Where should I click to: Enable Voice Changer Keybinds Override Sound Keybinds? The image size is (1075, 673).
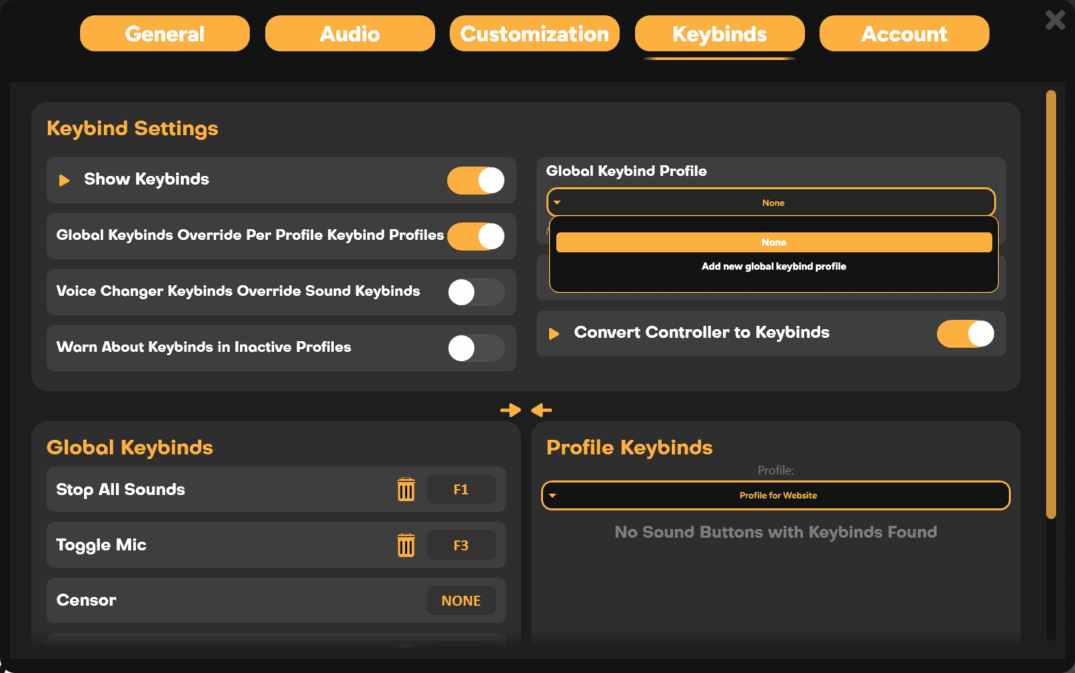[x=475, y=292]
